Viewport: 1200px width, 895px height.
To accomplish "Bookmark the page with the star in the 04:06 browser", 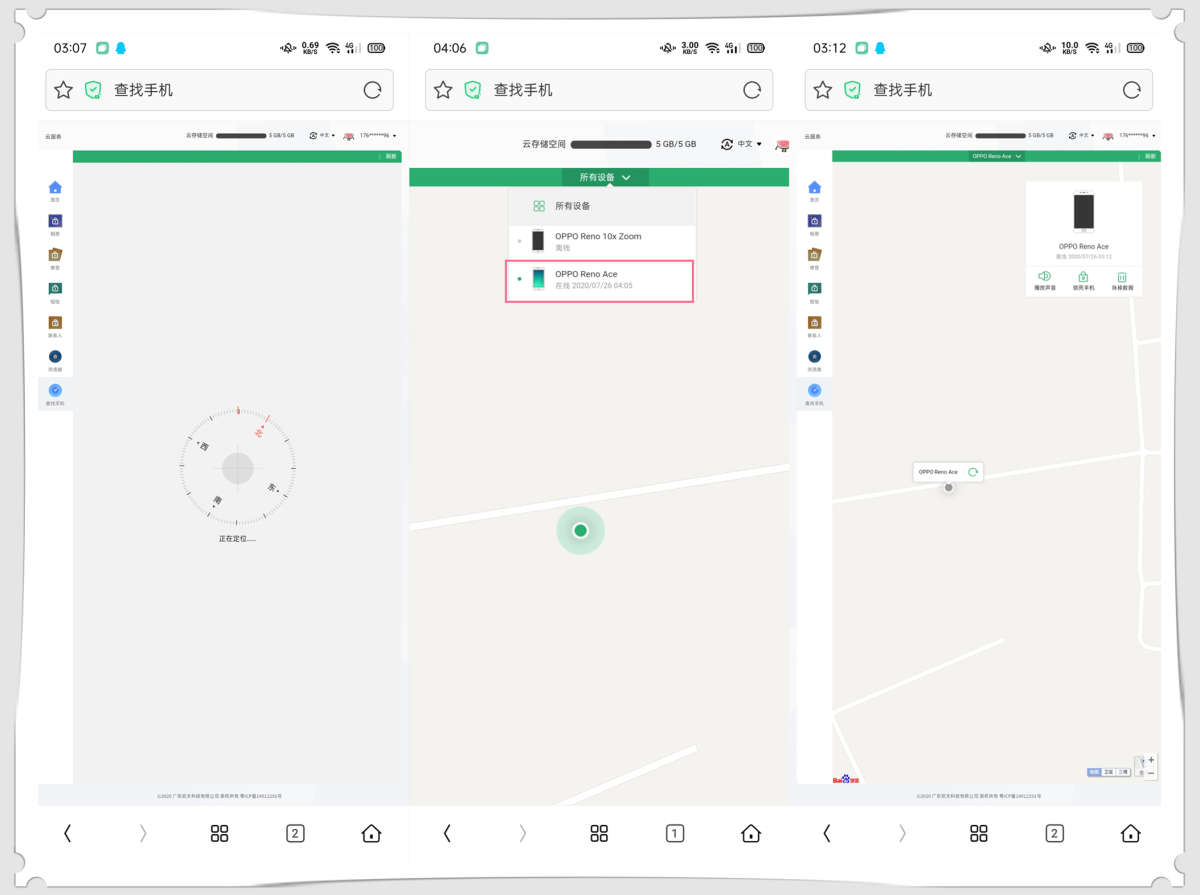I will [x=443, y=90].
